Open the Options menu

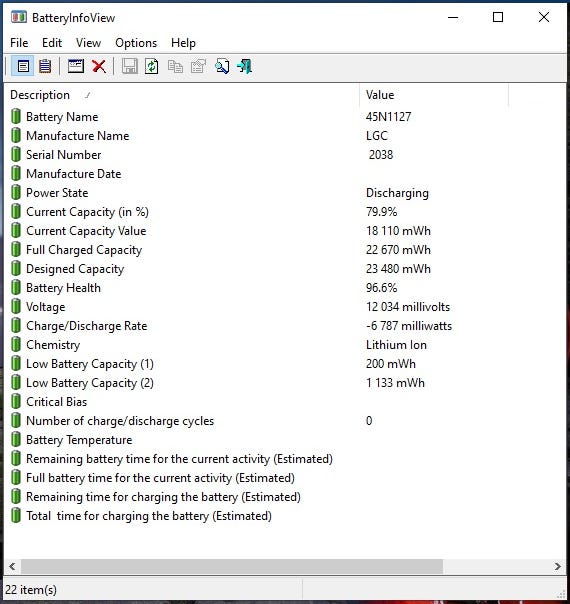pyautogui.click(x=136, y=43)
